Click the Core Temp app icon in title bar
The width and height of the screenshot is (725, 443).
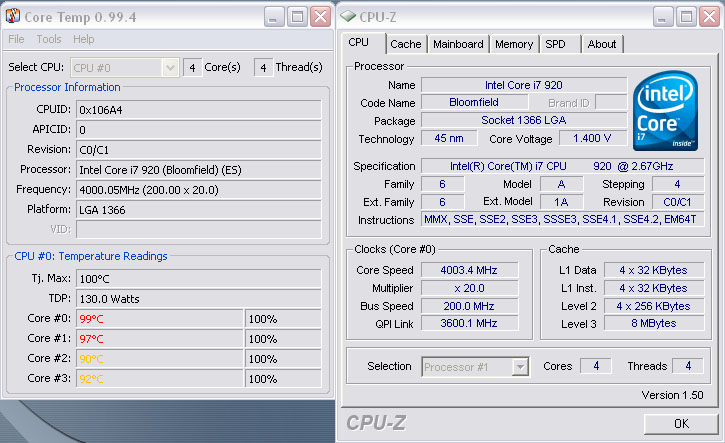(12, 16)
